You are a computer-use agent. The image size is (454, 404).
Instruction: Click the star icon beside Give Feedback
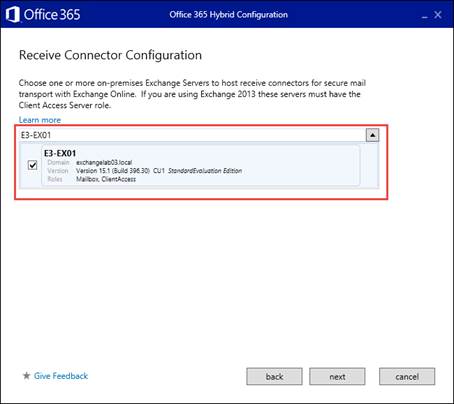pos(26,376)
